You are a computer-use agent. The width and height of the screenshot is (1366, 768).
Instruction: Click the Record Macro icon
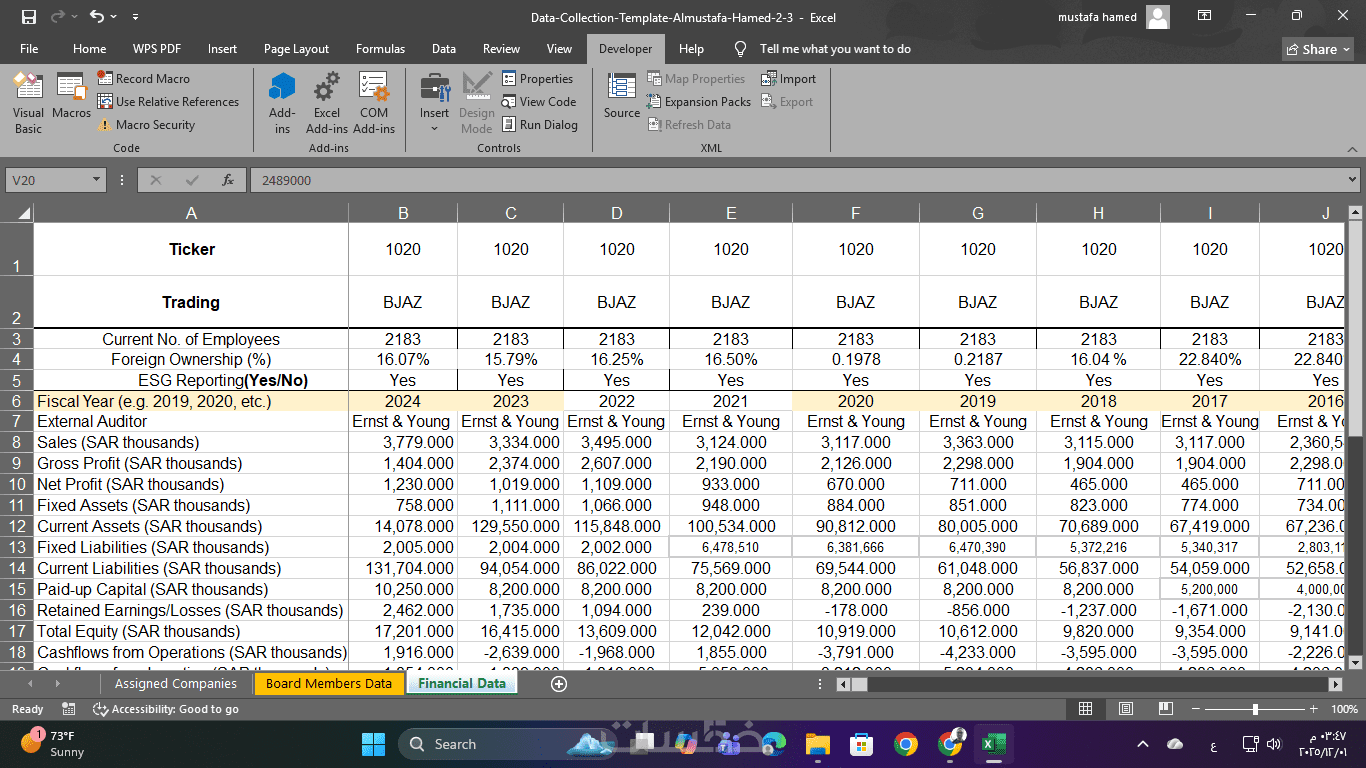coord(105,78)
